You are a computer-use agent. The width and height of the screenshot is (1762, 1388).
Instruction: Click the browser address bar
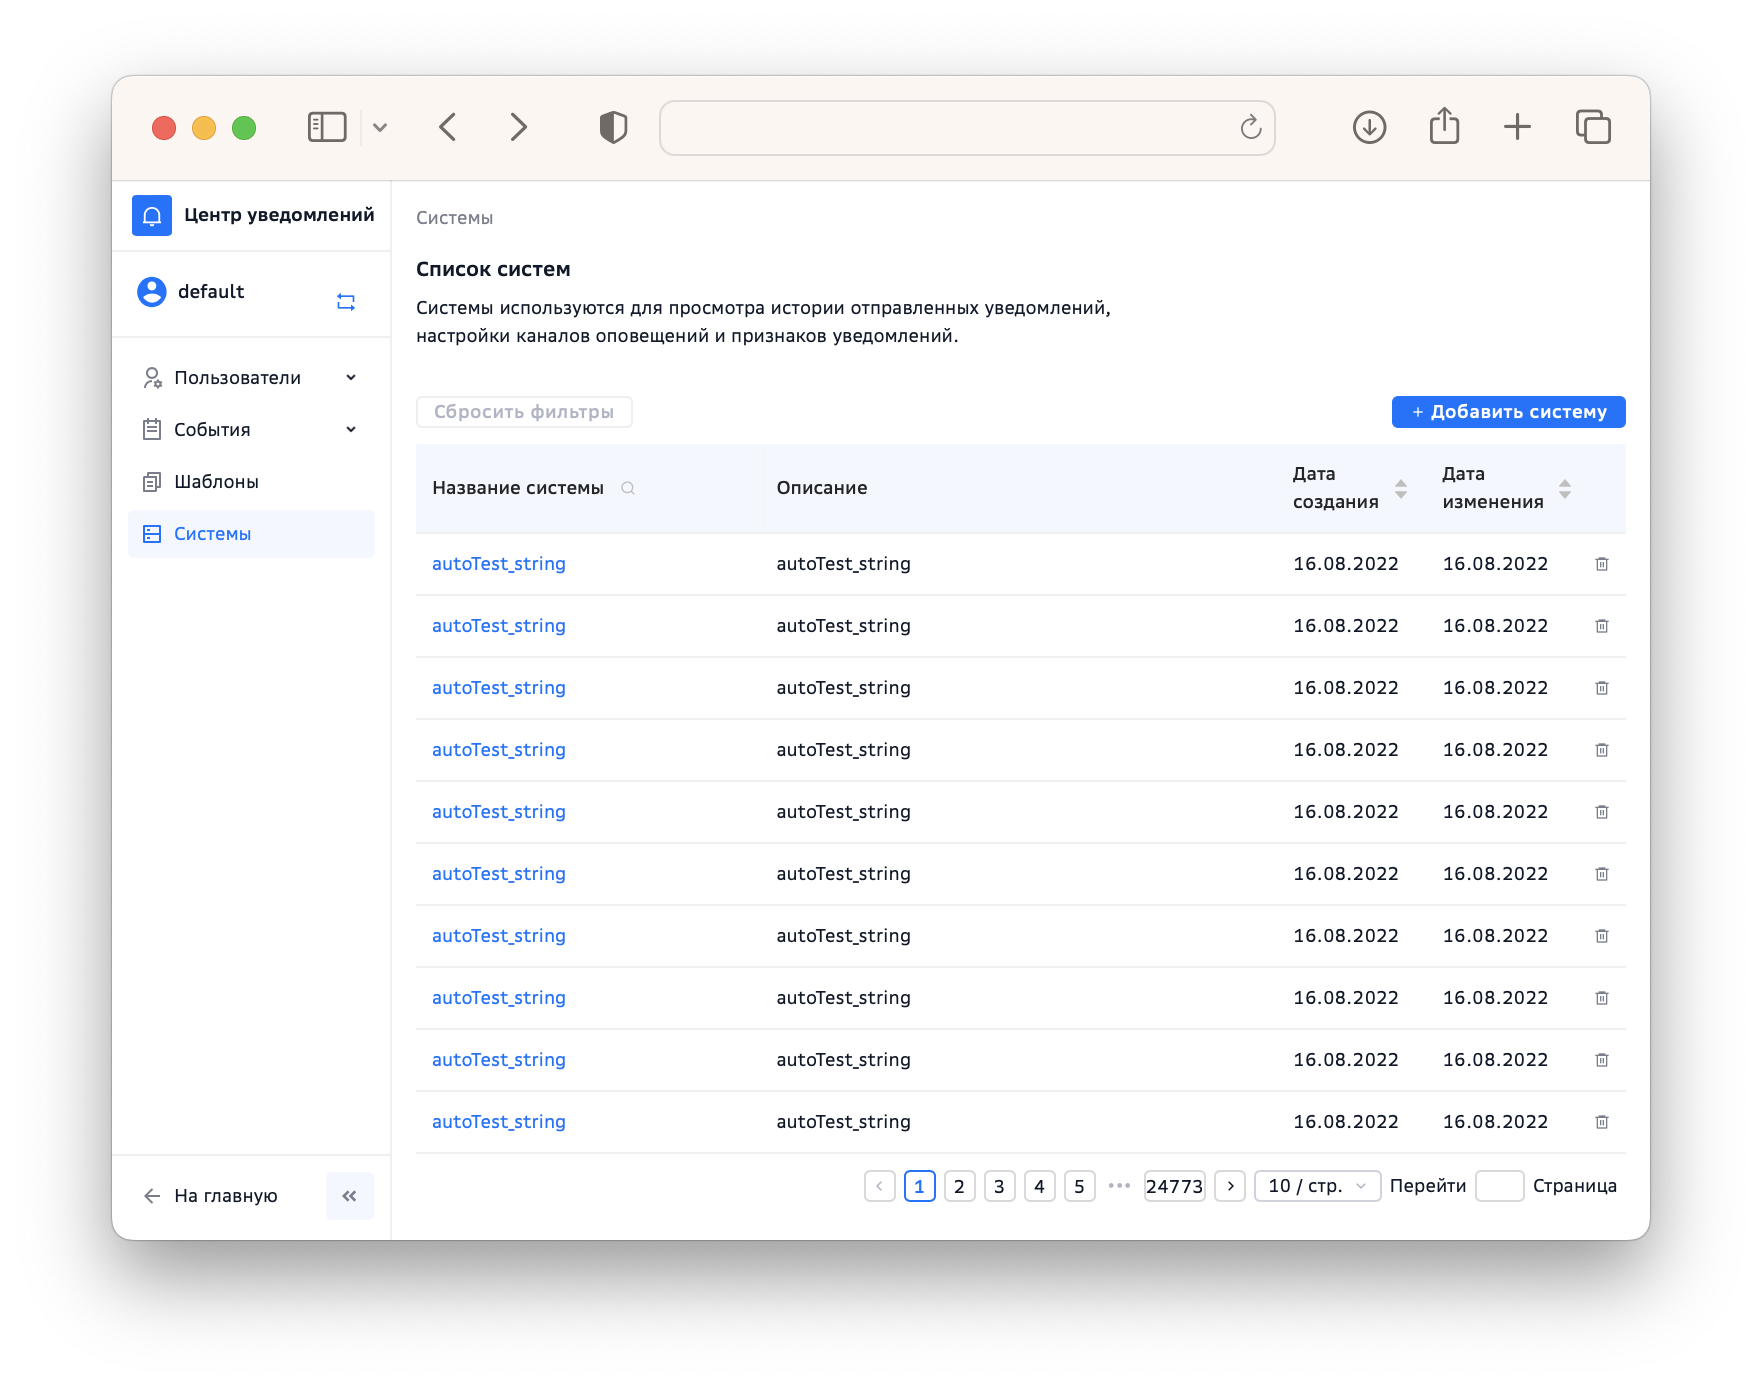pos(967,127)
